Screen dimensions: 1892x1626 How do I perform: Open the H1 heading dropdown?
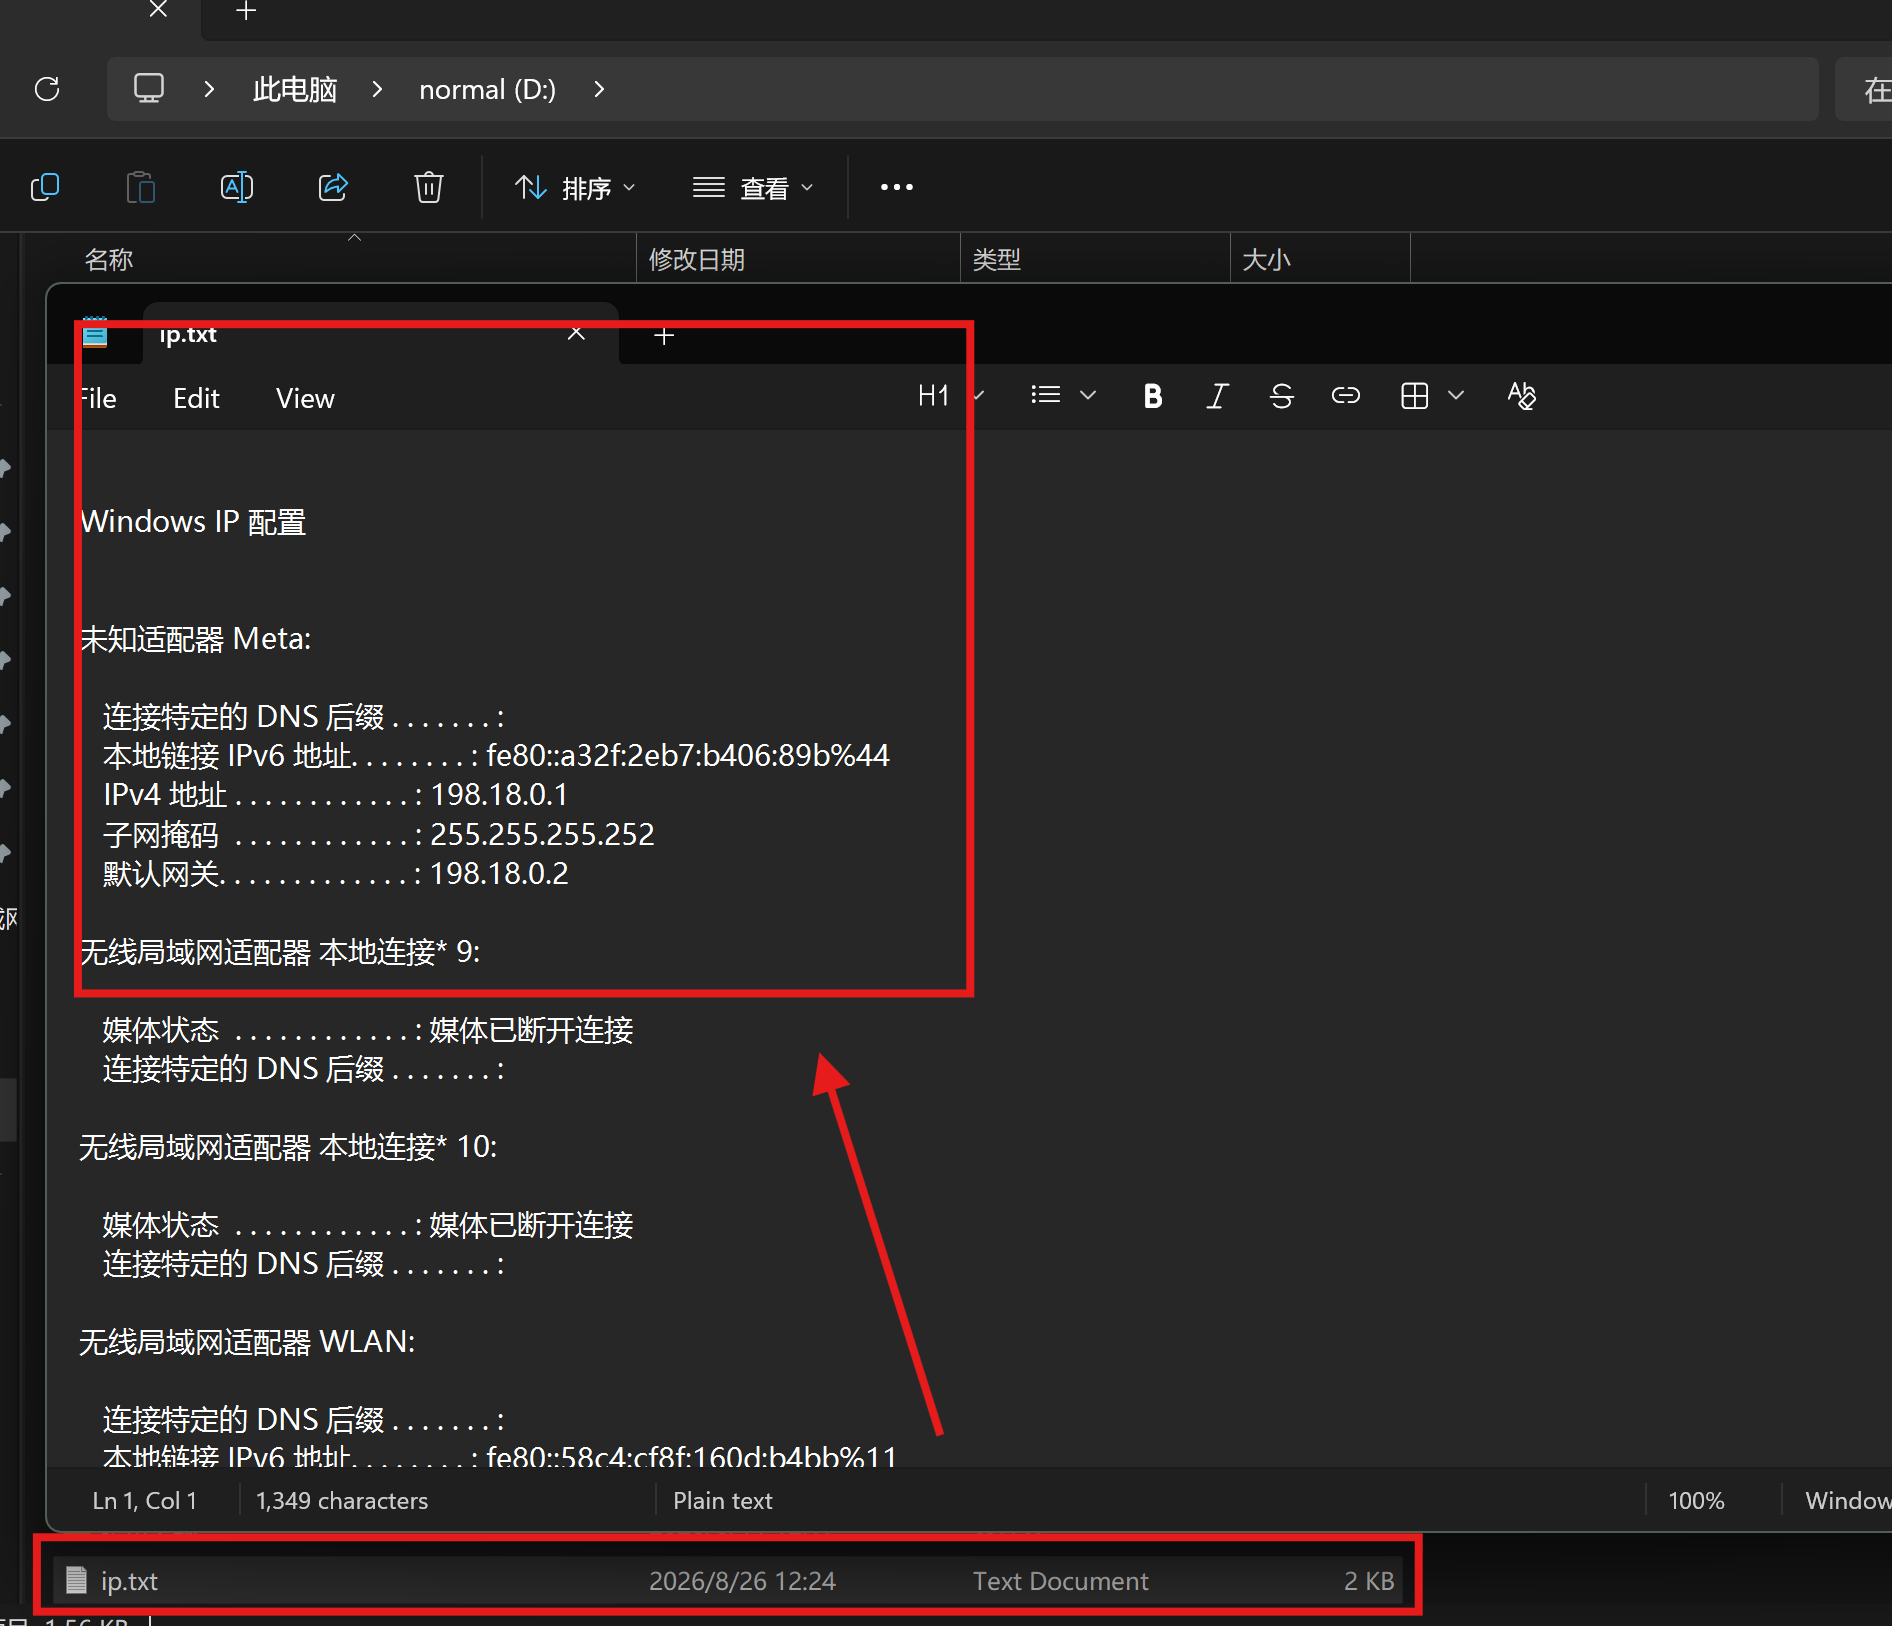[x=950, y=396]
